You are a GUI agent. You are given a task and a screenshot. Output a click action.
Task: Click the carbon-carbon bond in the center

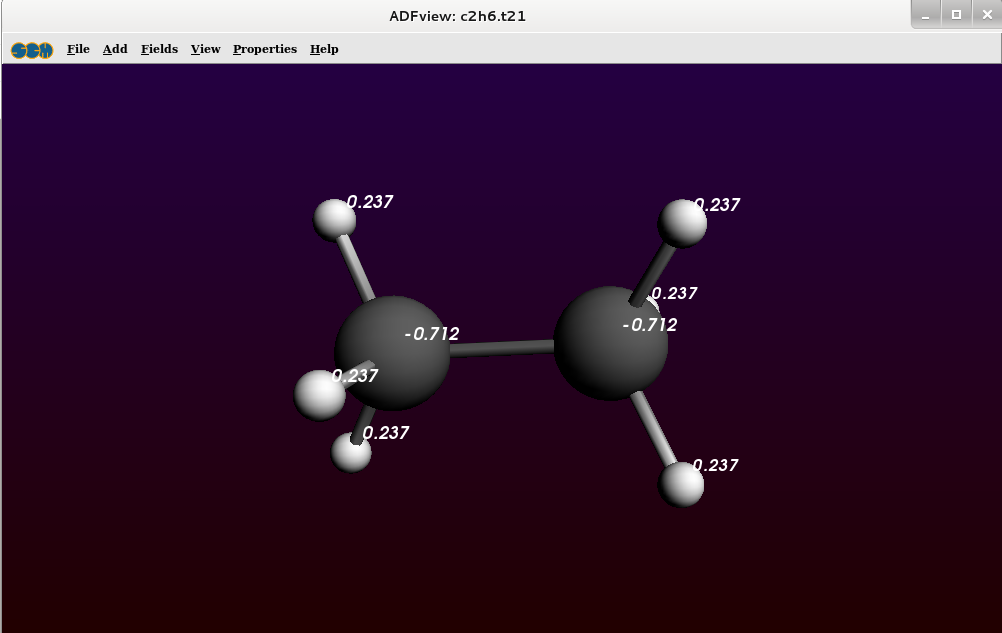click(502, 349)
